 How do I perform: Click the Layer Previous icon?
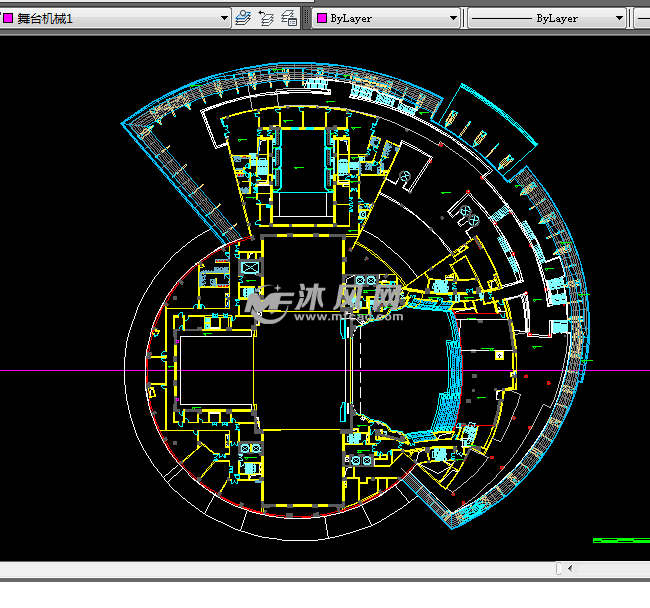(266, 19)
